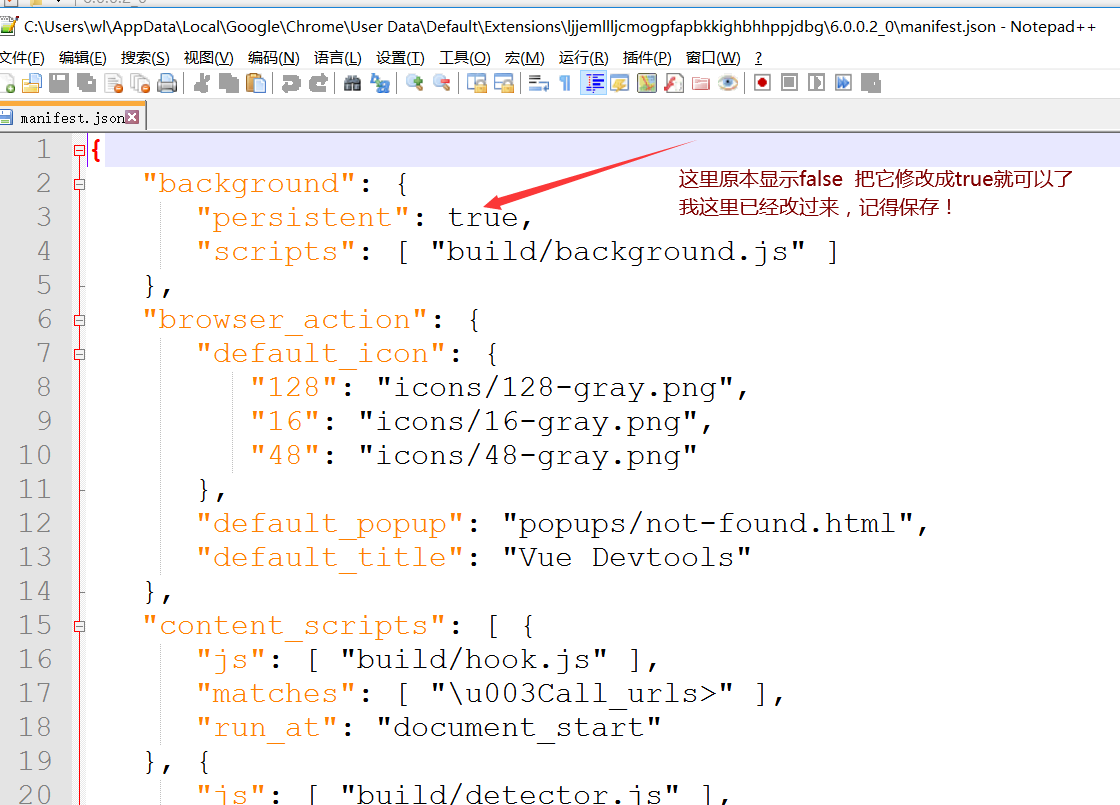
Task: Open the 宏(M) menu
Action: pyautogui.click(x=524, y=57)
